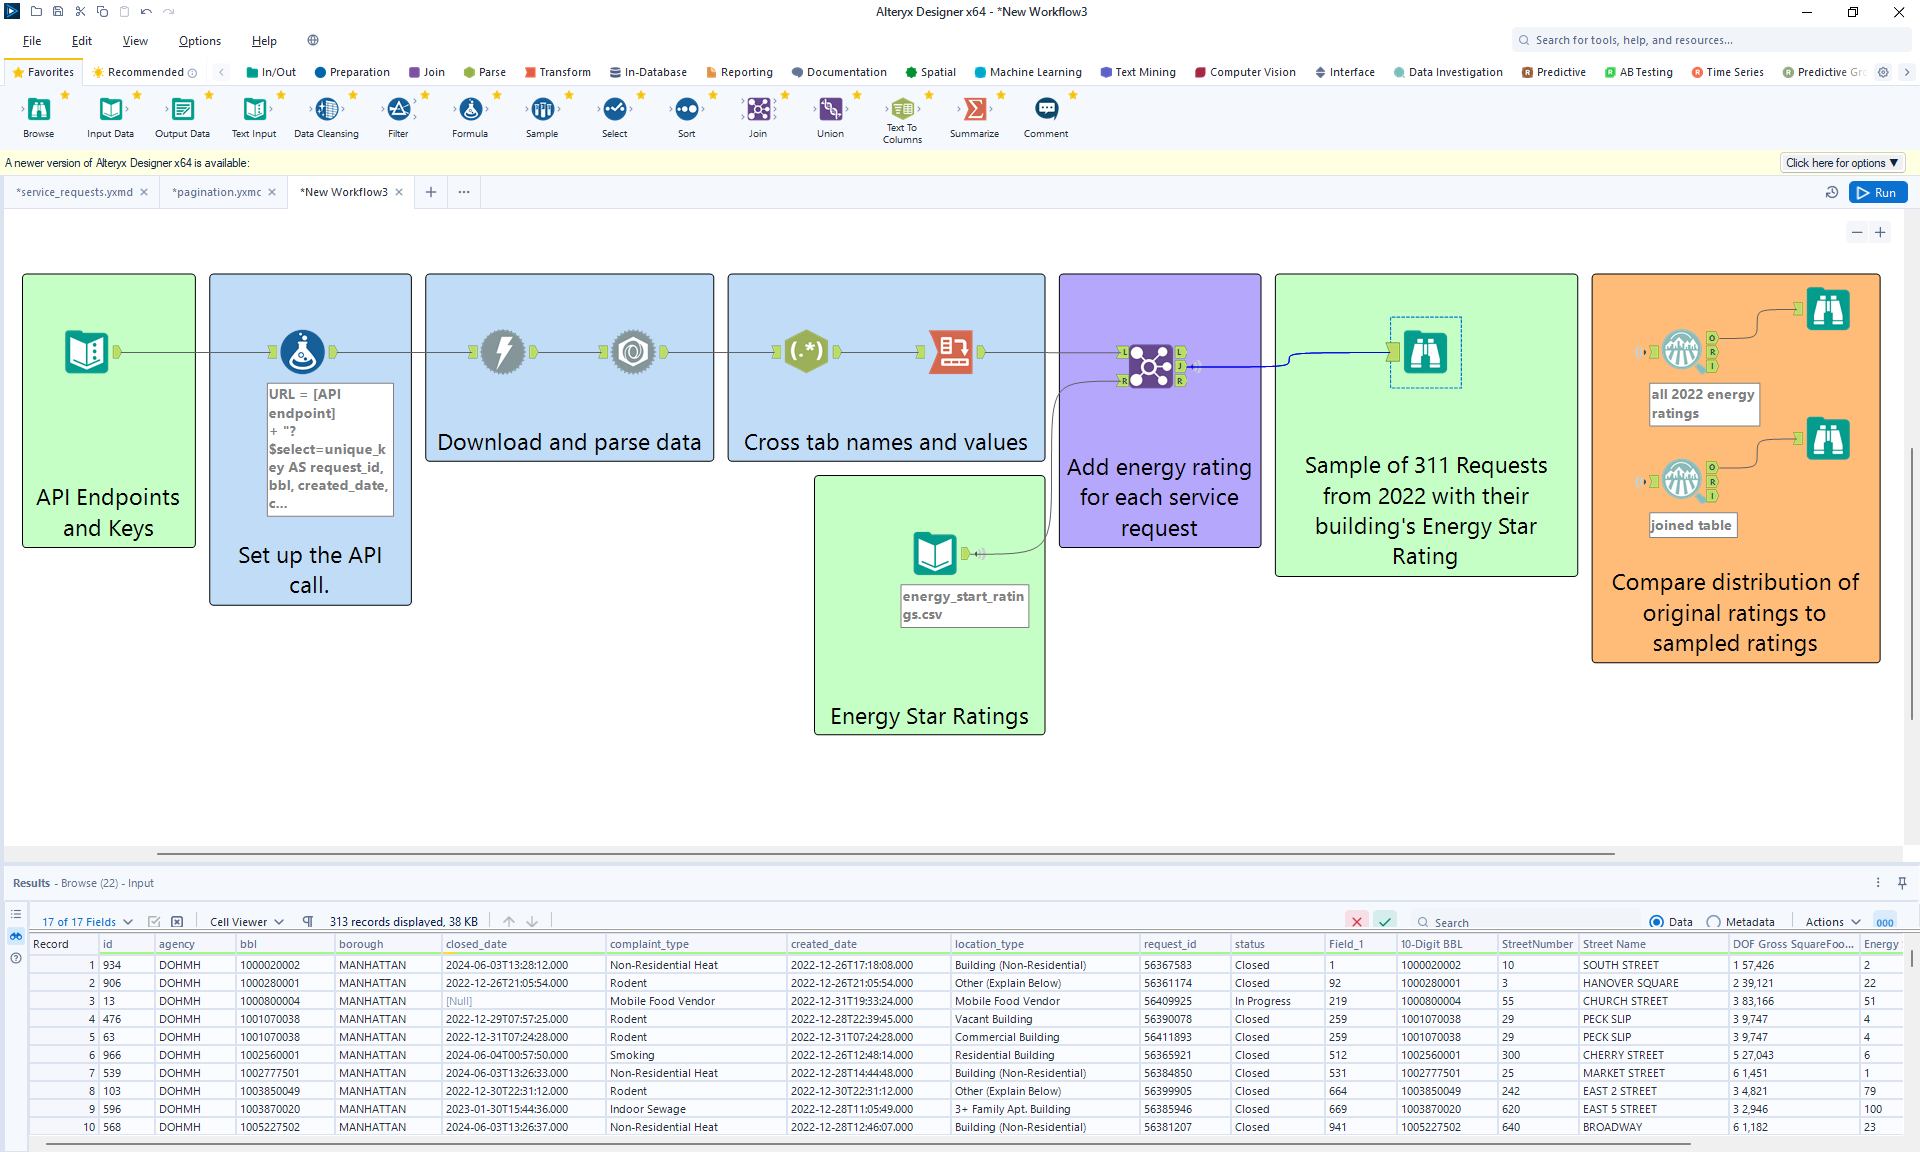Viewport: 1920px width, 1152px height.
Task: Click the Search tools help input field
Action: pos(1707,40)
